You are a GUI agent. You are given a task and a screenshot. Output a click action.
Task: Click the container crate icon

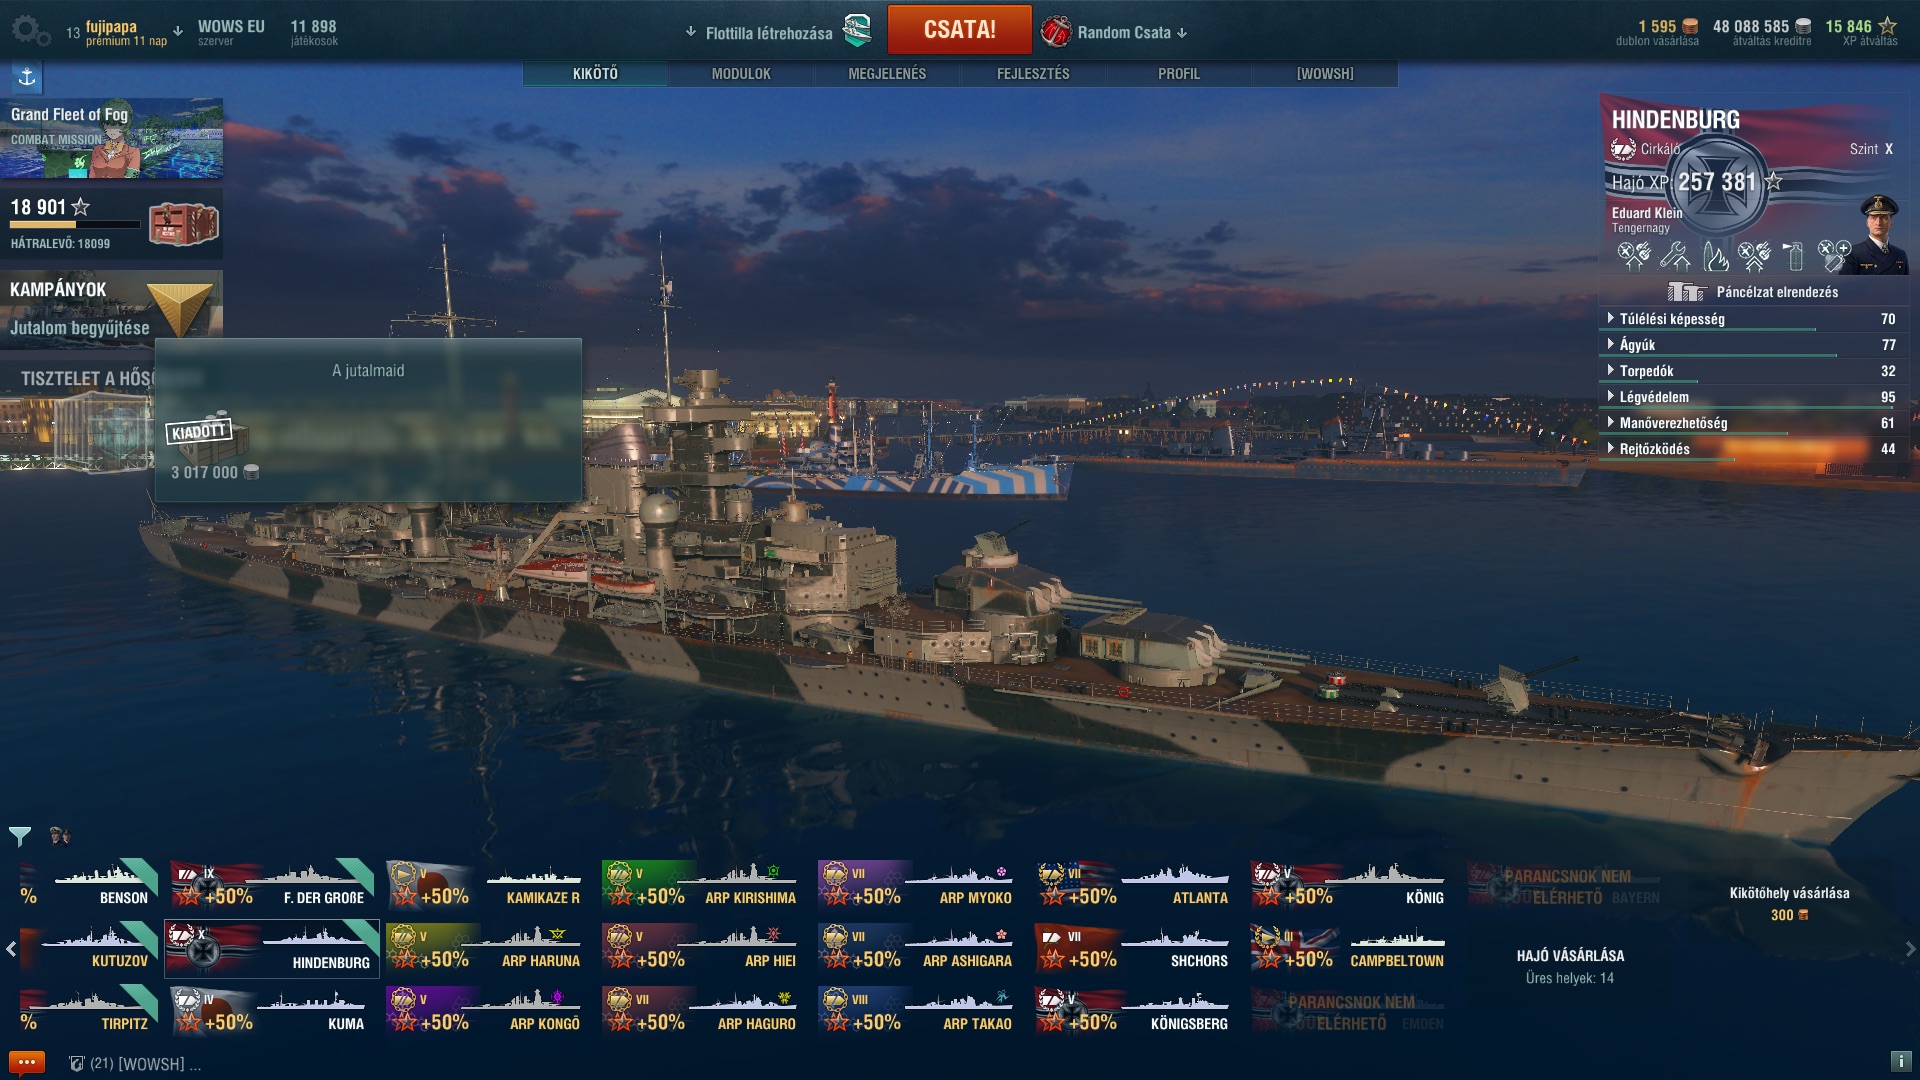(183, 224)
